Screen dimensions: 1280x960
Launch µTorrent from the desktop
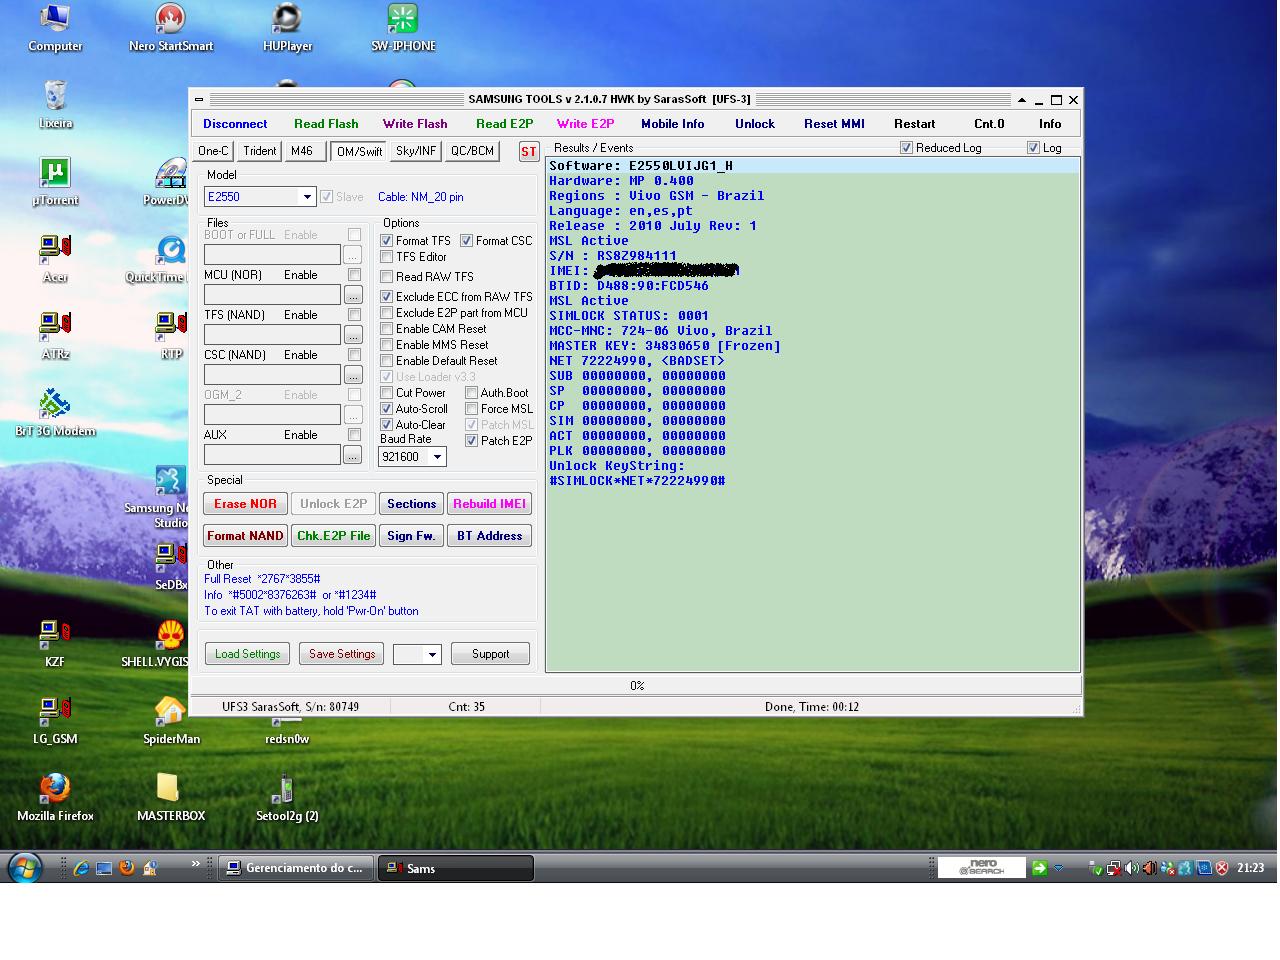click(55, 181)
